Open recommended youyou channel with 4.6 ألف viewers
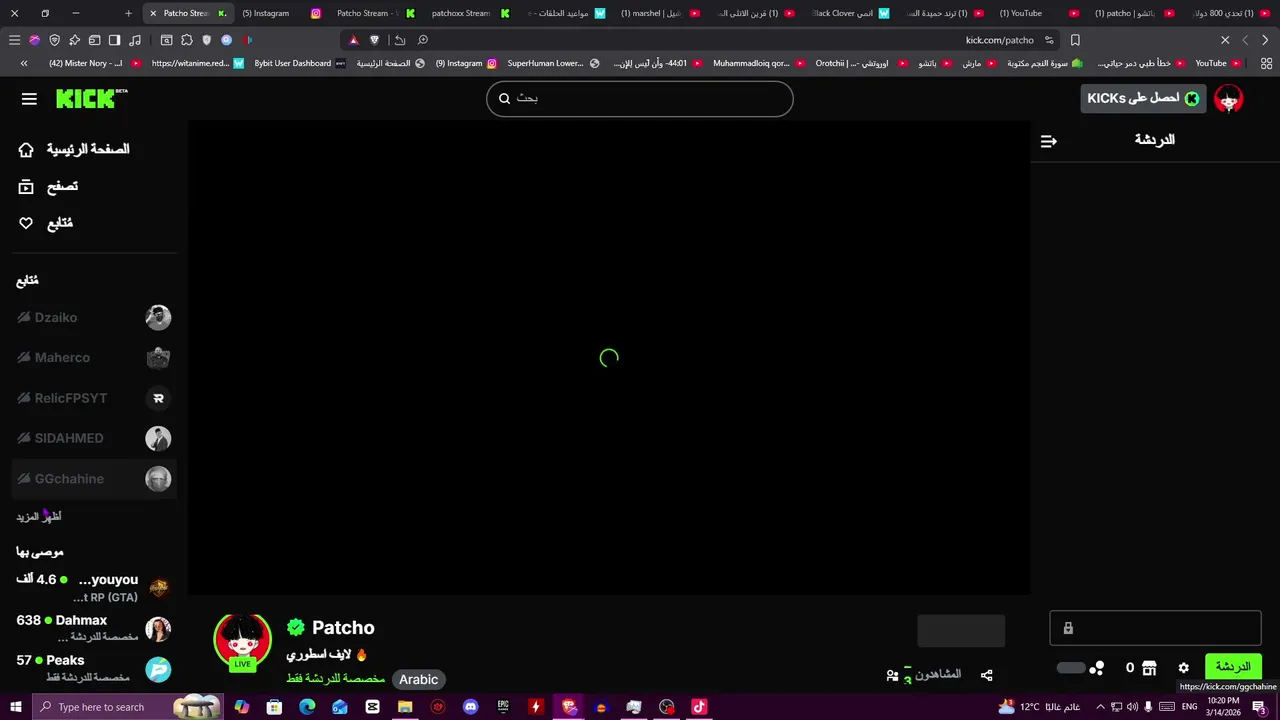This screenshot has height=720, width=1280. point(94,587)
